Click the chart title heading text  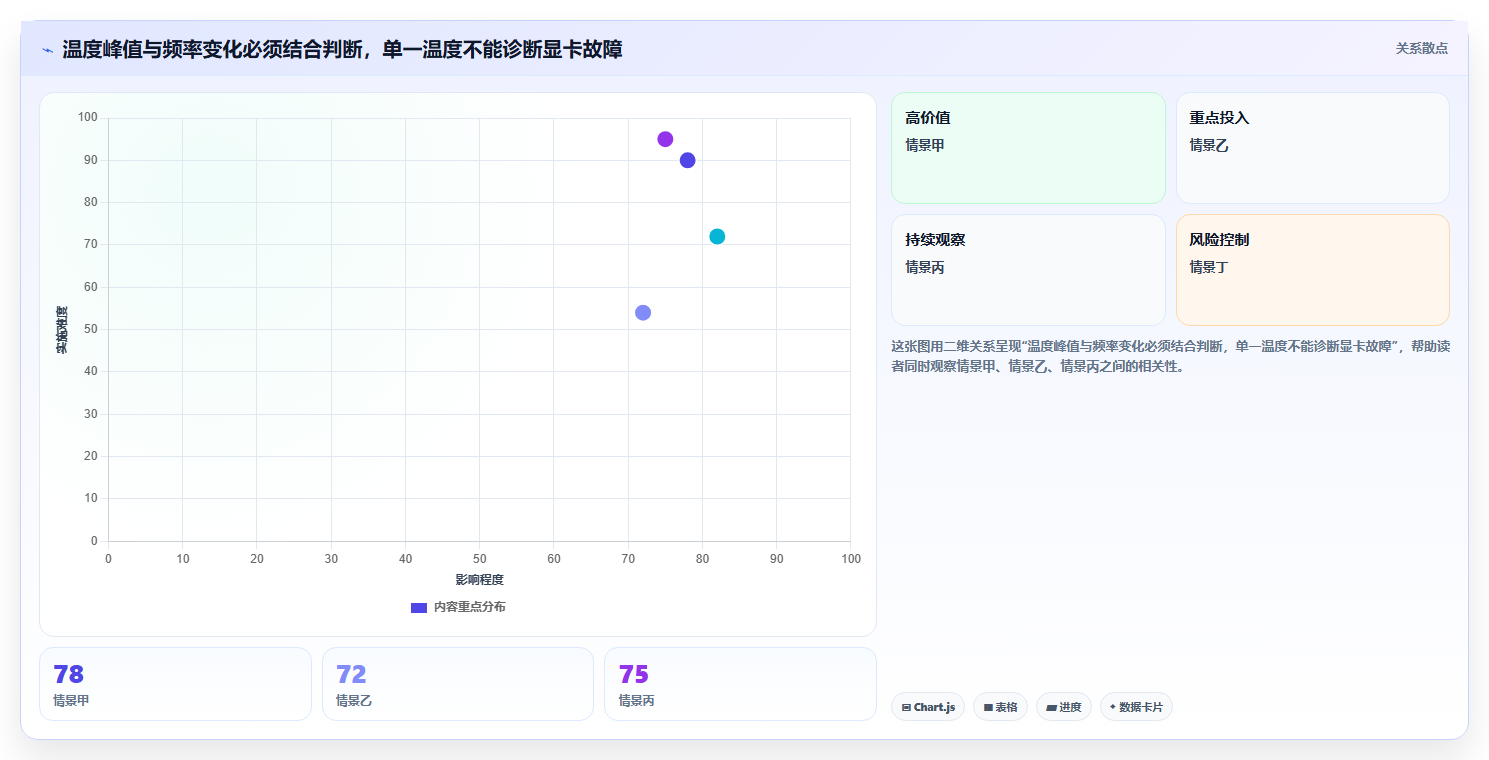pos(342,49)
